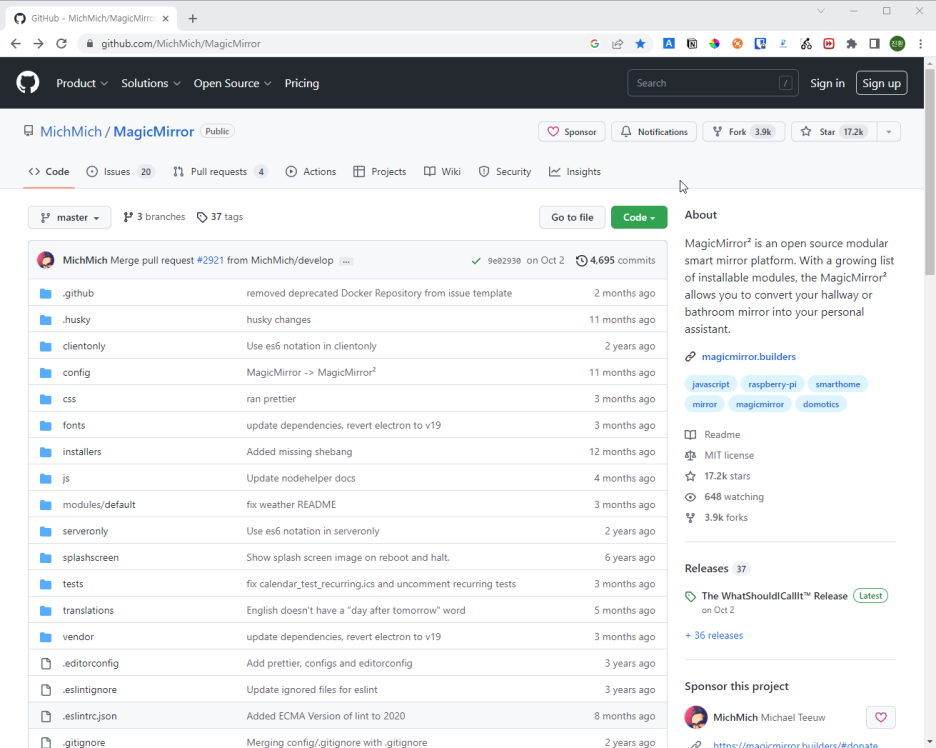Click the GitHub Octocat logo
The height and width of the screenshot is (748, 936).
point(27,82)
